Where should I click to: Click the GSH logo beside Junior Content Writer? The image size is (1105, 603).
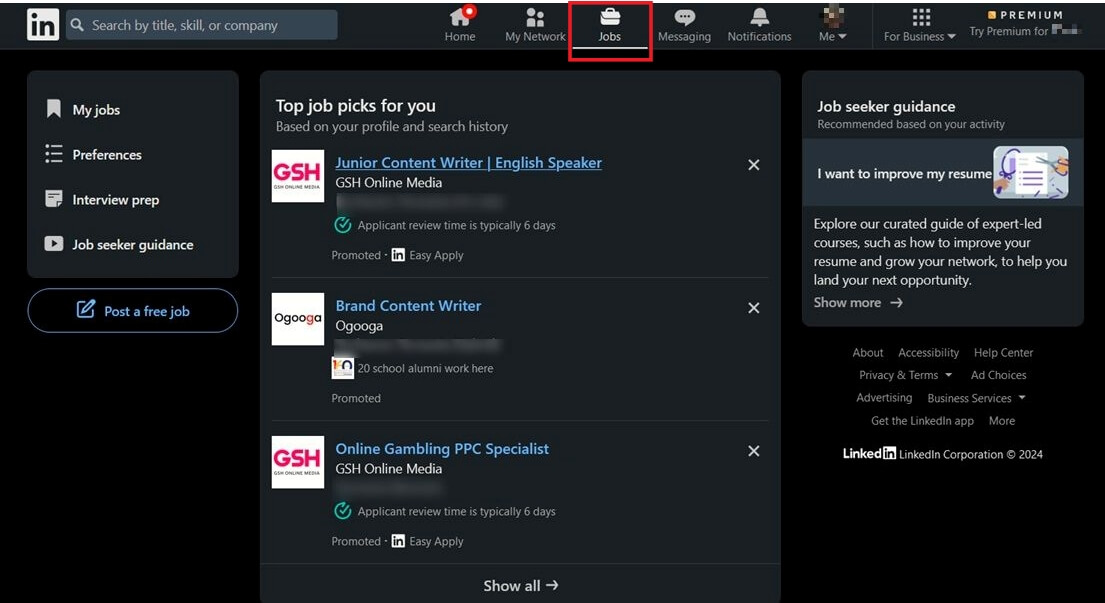(x=298, y=176)
